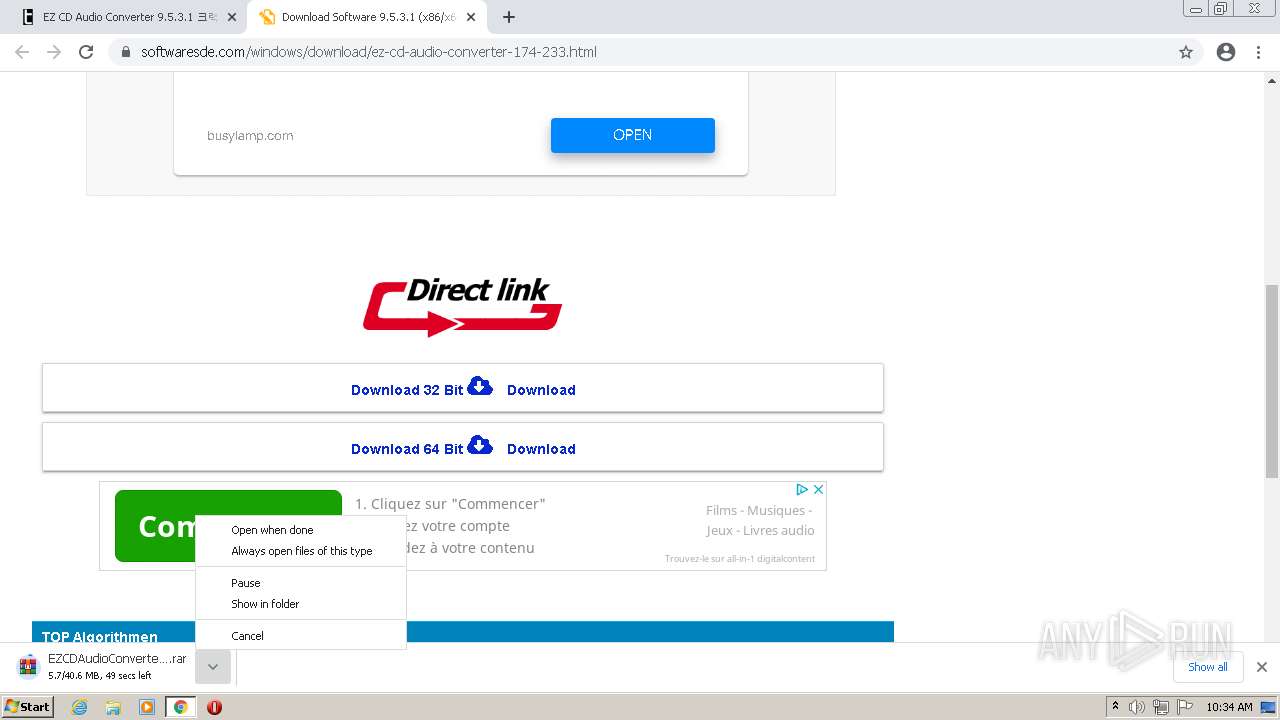Click red Opera-style taskbar icon
Image resolution: width=1280 pixels, height=720 pixels.
click(214, 707)
